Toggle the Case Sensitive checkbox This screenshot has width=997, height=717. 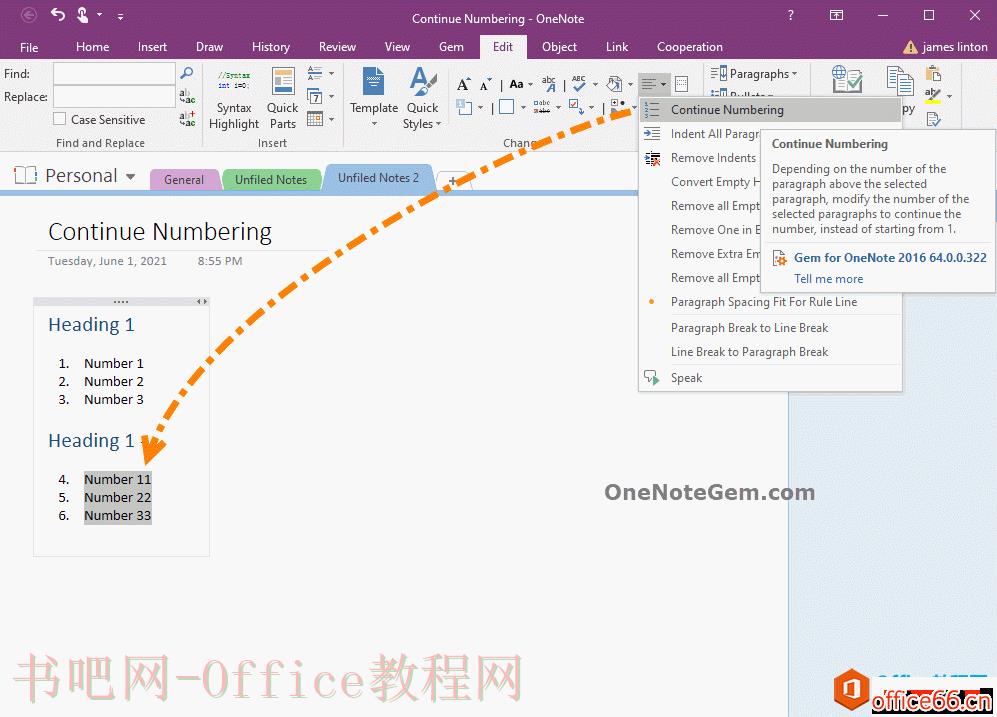tap(60, 119)
